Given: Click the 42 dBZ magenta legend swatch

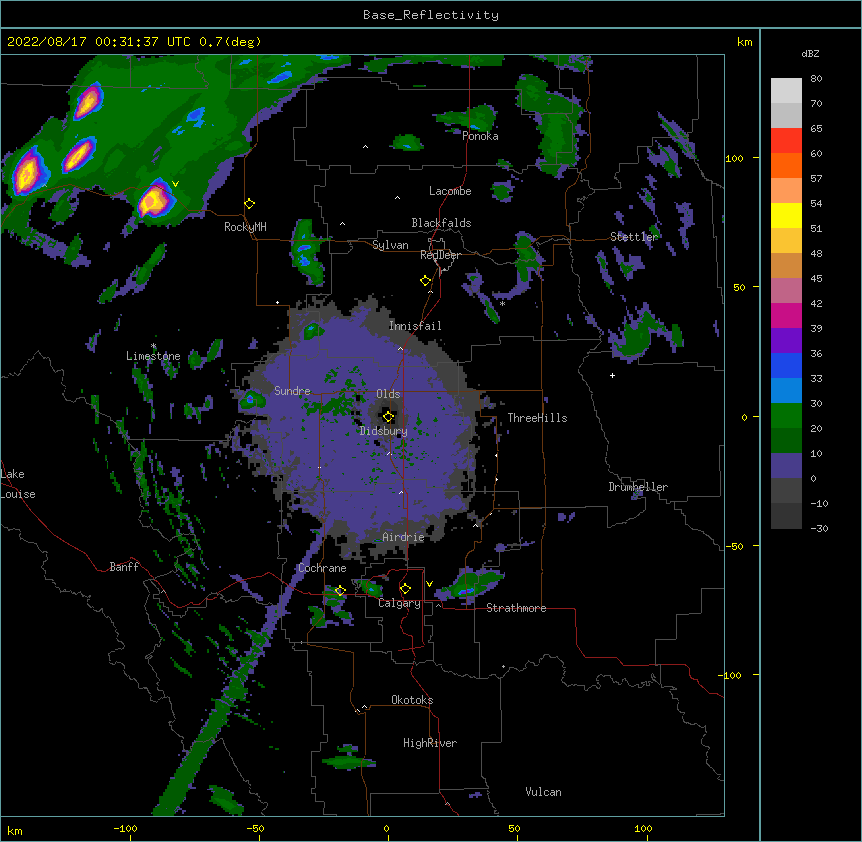Looking at the screenshot, I should click(786, 315).
